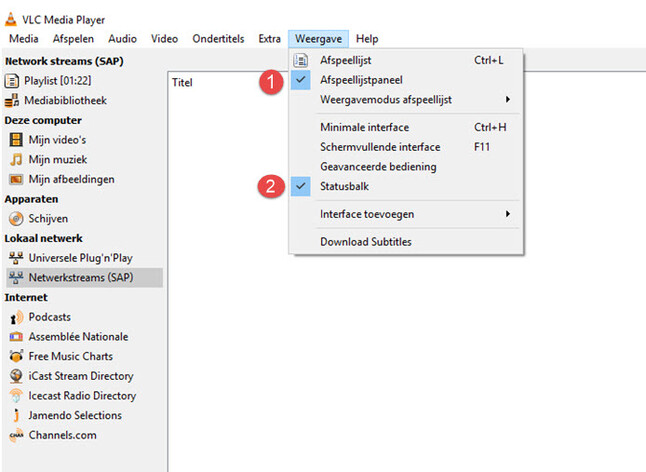Click the Universele Plug'n'Play network icon
Image resolution: width=646 pixels, height=472 pixels.
pyautogui.click(x=16, y=258)
